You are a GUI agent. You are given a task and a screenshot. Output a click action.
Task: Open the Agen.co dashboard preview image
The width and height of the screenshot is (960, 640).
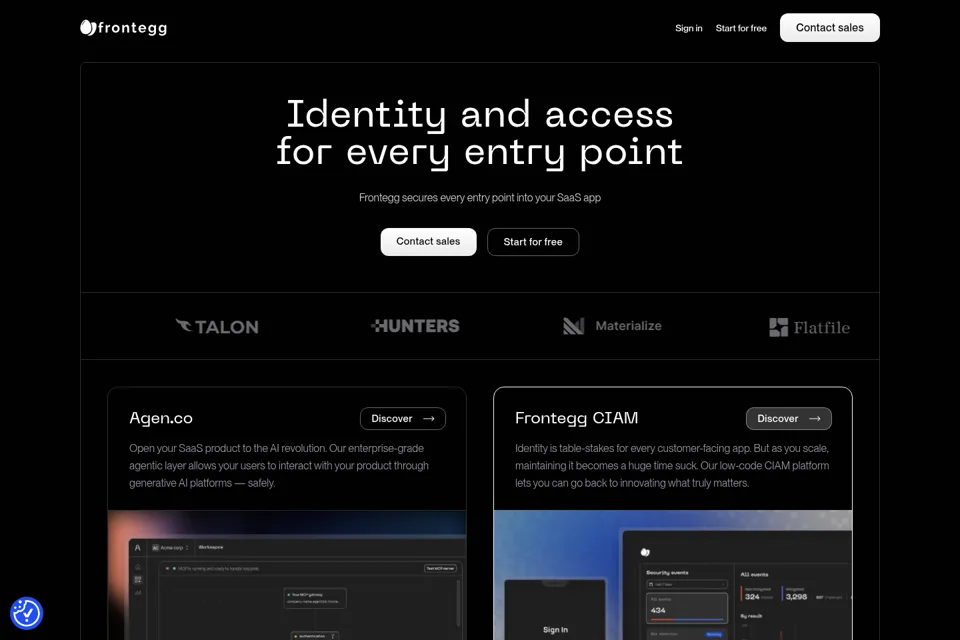click(x=287, y=575)
